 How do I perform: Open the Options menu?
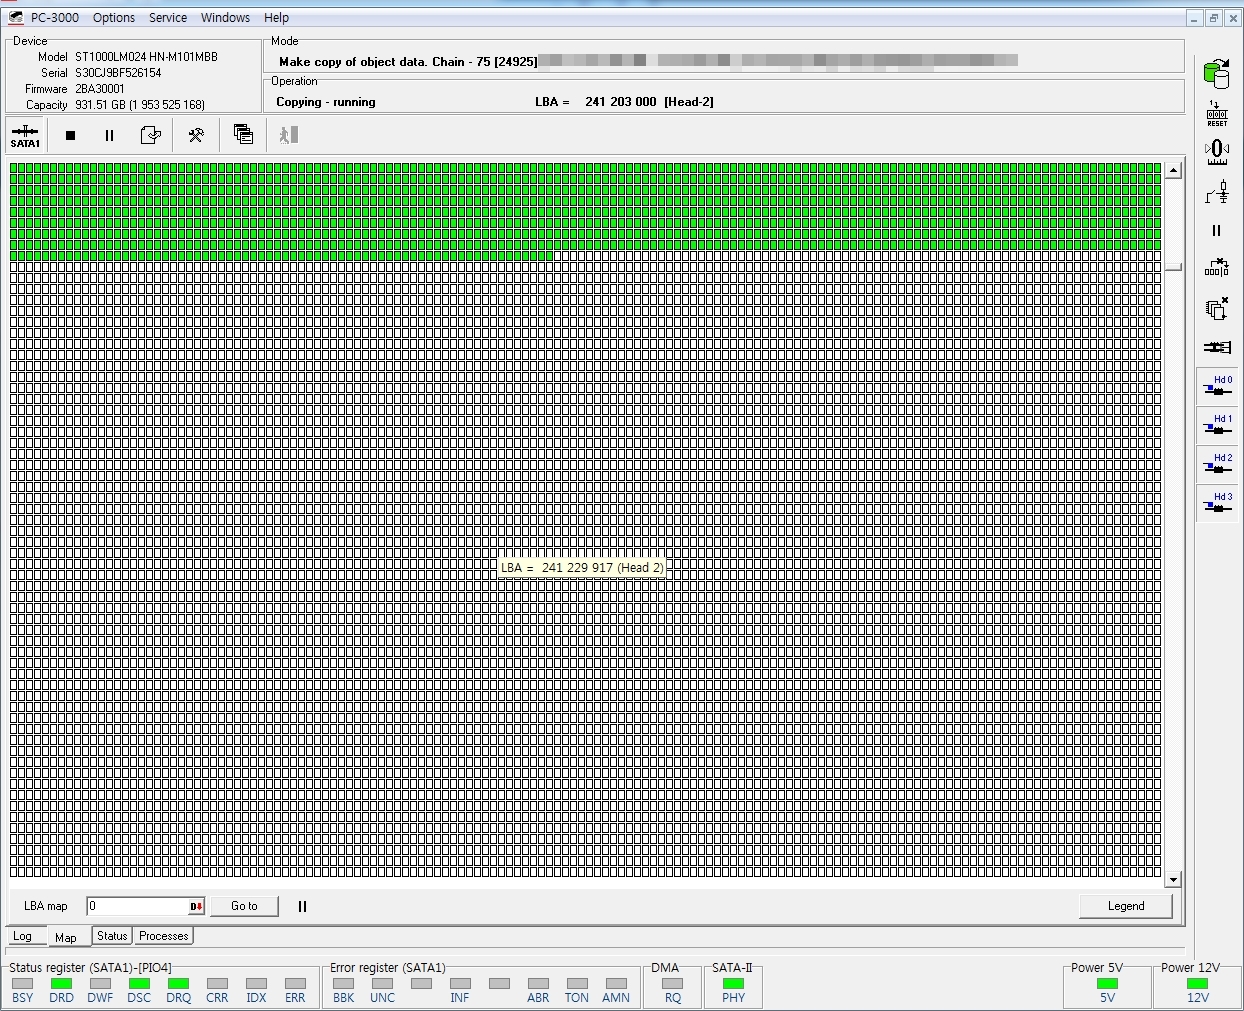pos(114,17)
